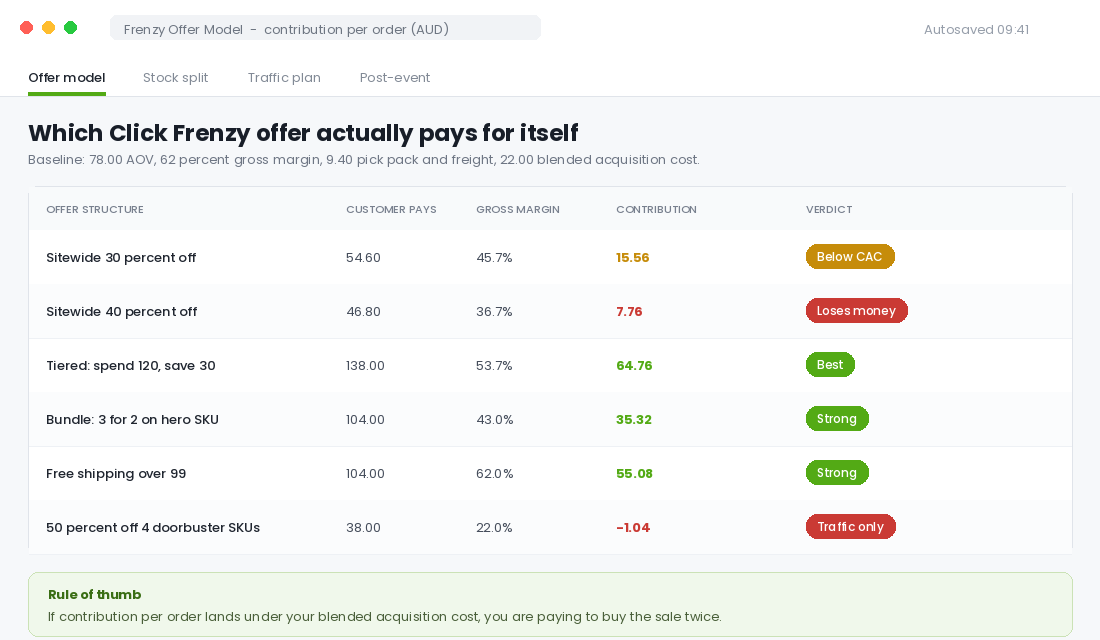
Task: Select 50 percent off 4 doorbuster SKUs
Action: tap(550, 527)
